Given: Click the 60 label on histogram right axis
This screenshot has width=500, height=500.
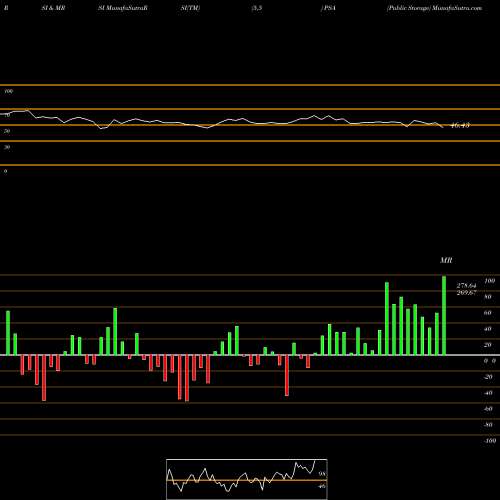Looking at the screenshot, I should [488, 313].
